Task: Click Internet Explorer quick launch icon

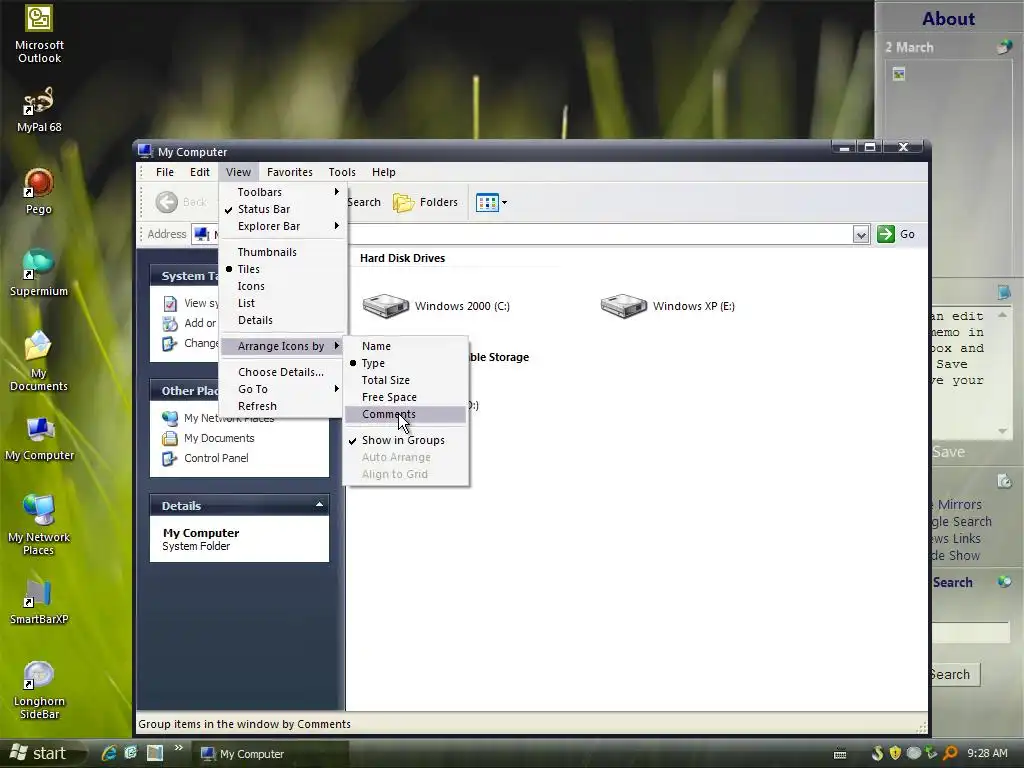Action: tap(109, 753)
